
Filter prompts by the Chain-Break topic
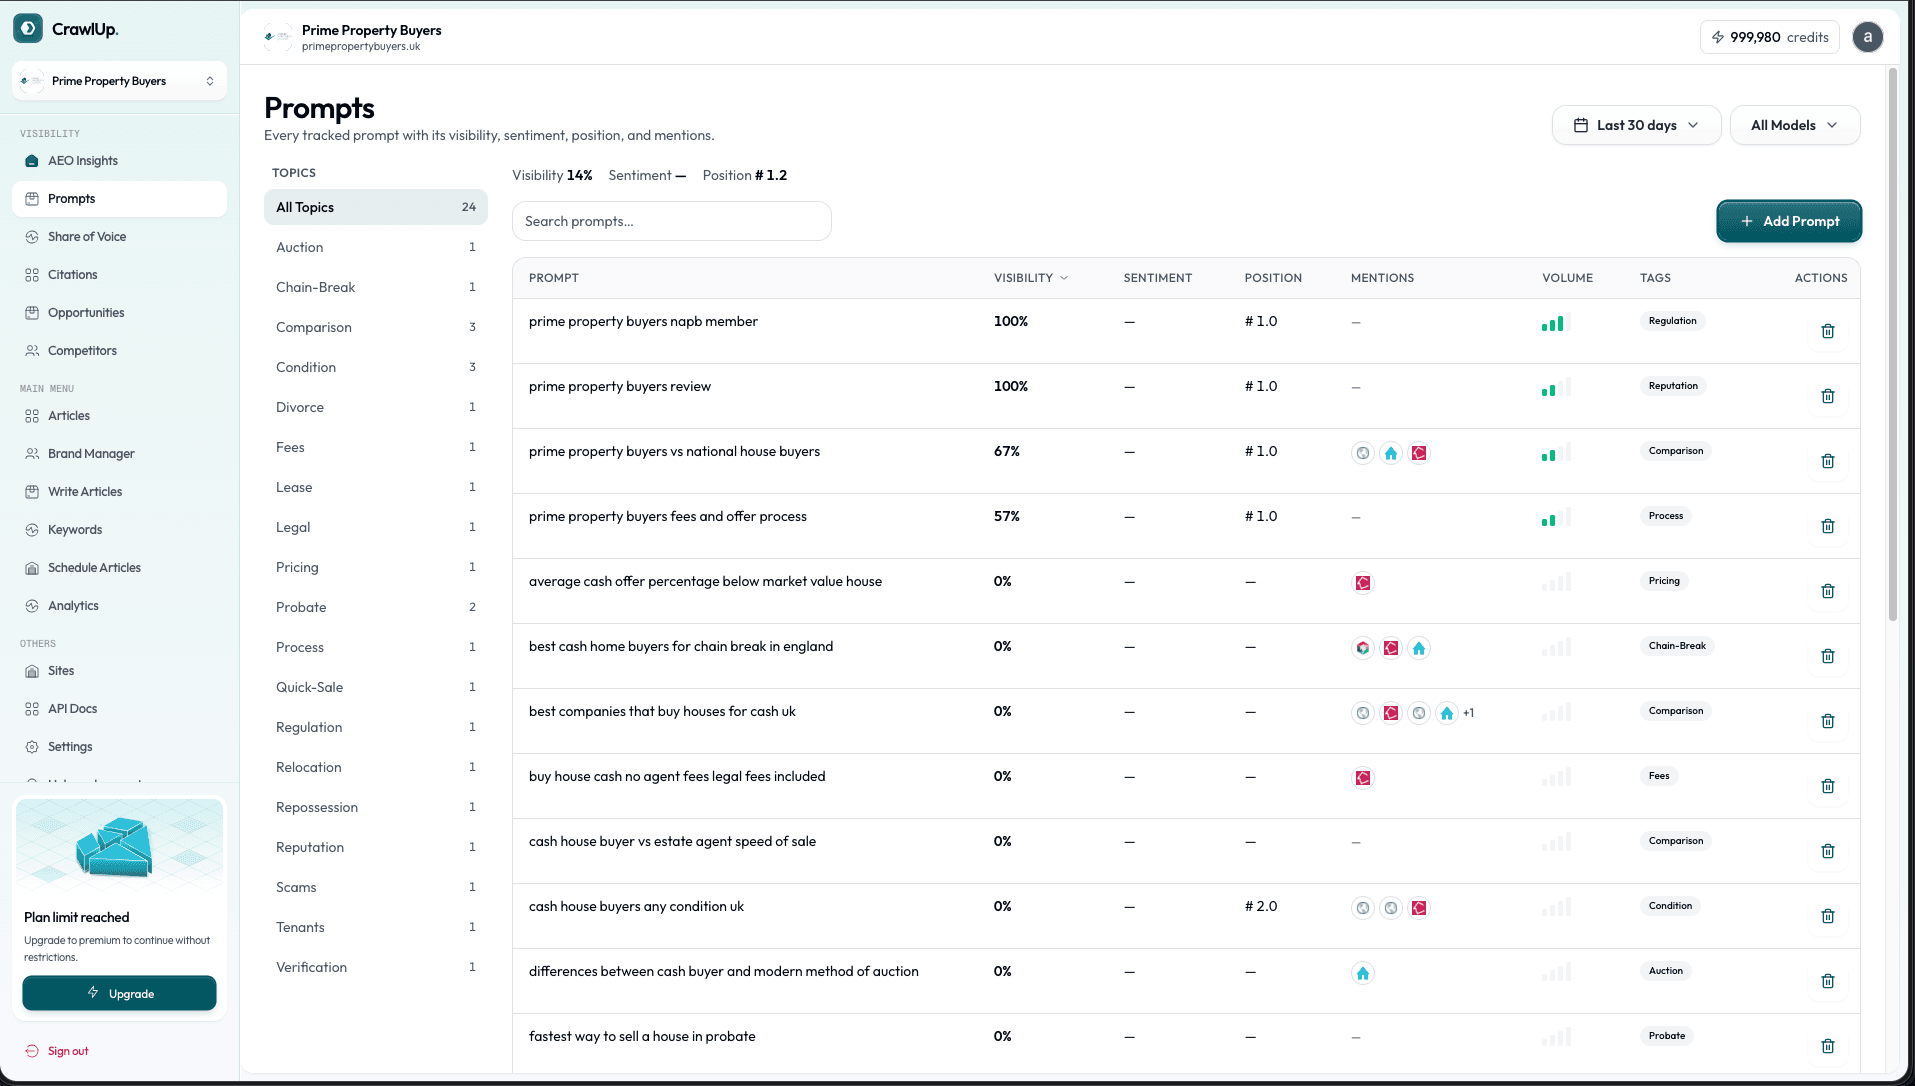[x=376, y=287]
